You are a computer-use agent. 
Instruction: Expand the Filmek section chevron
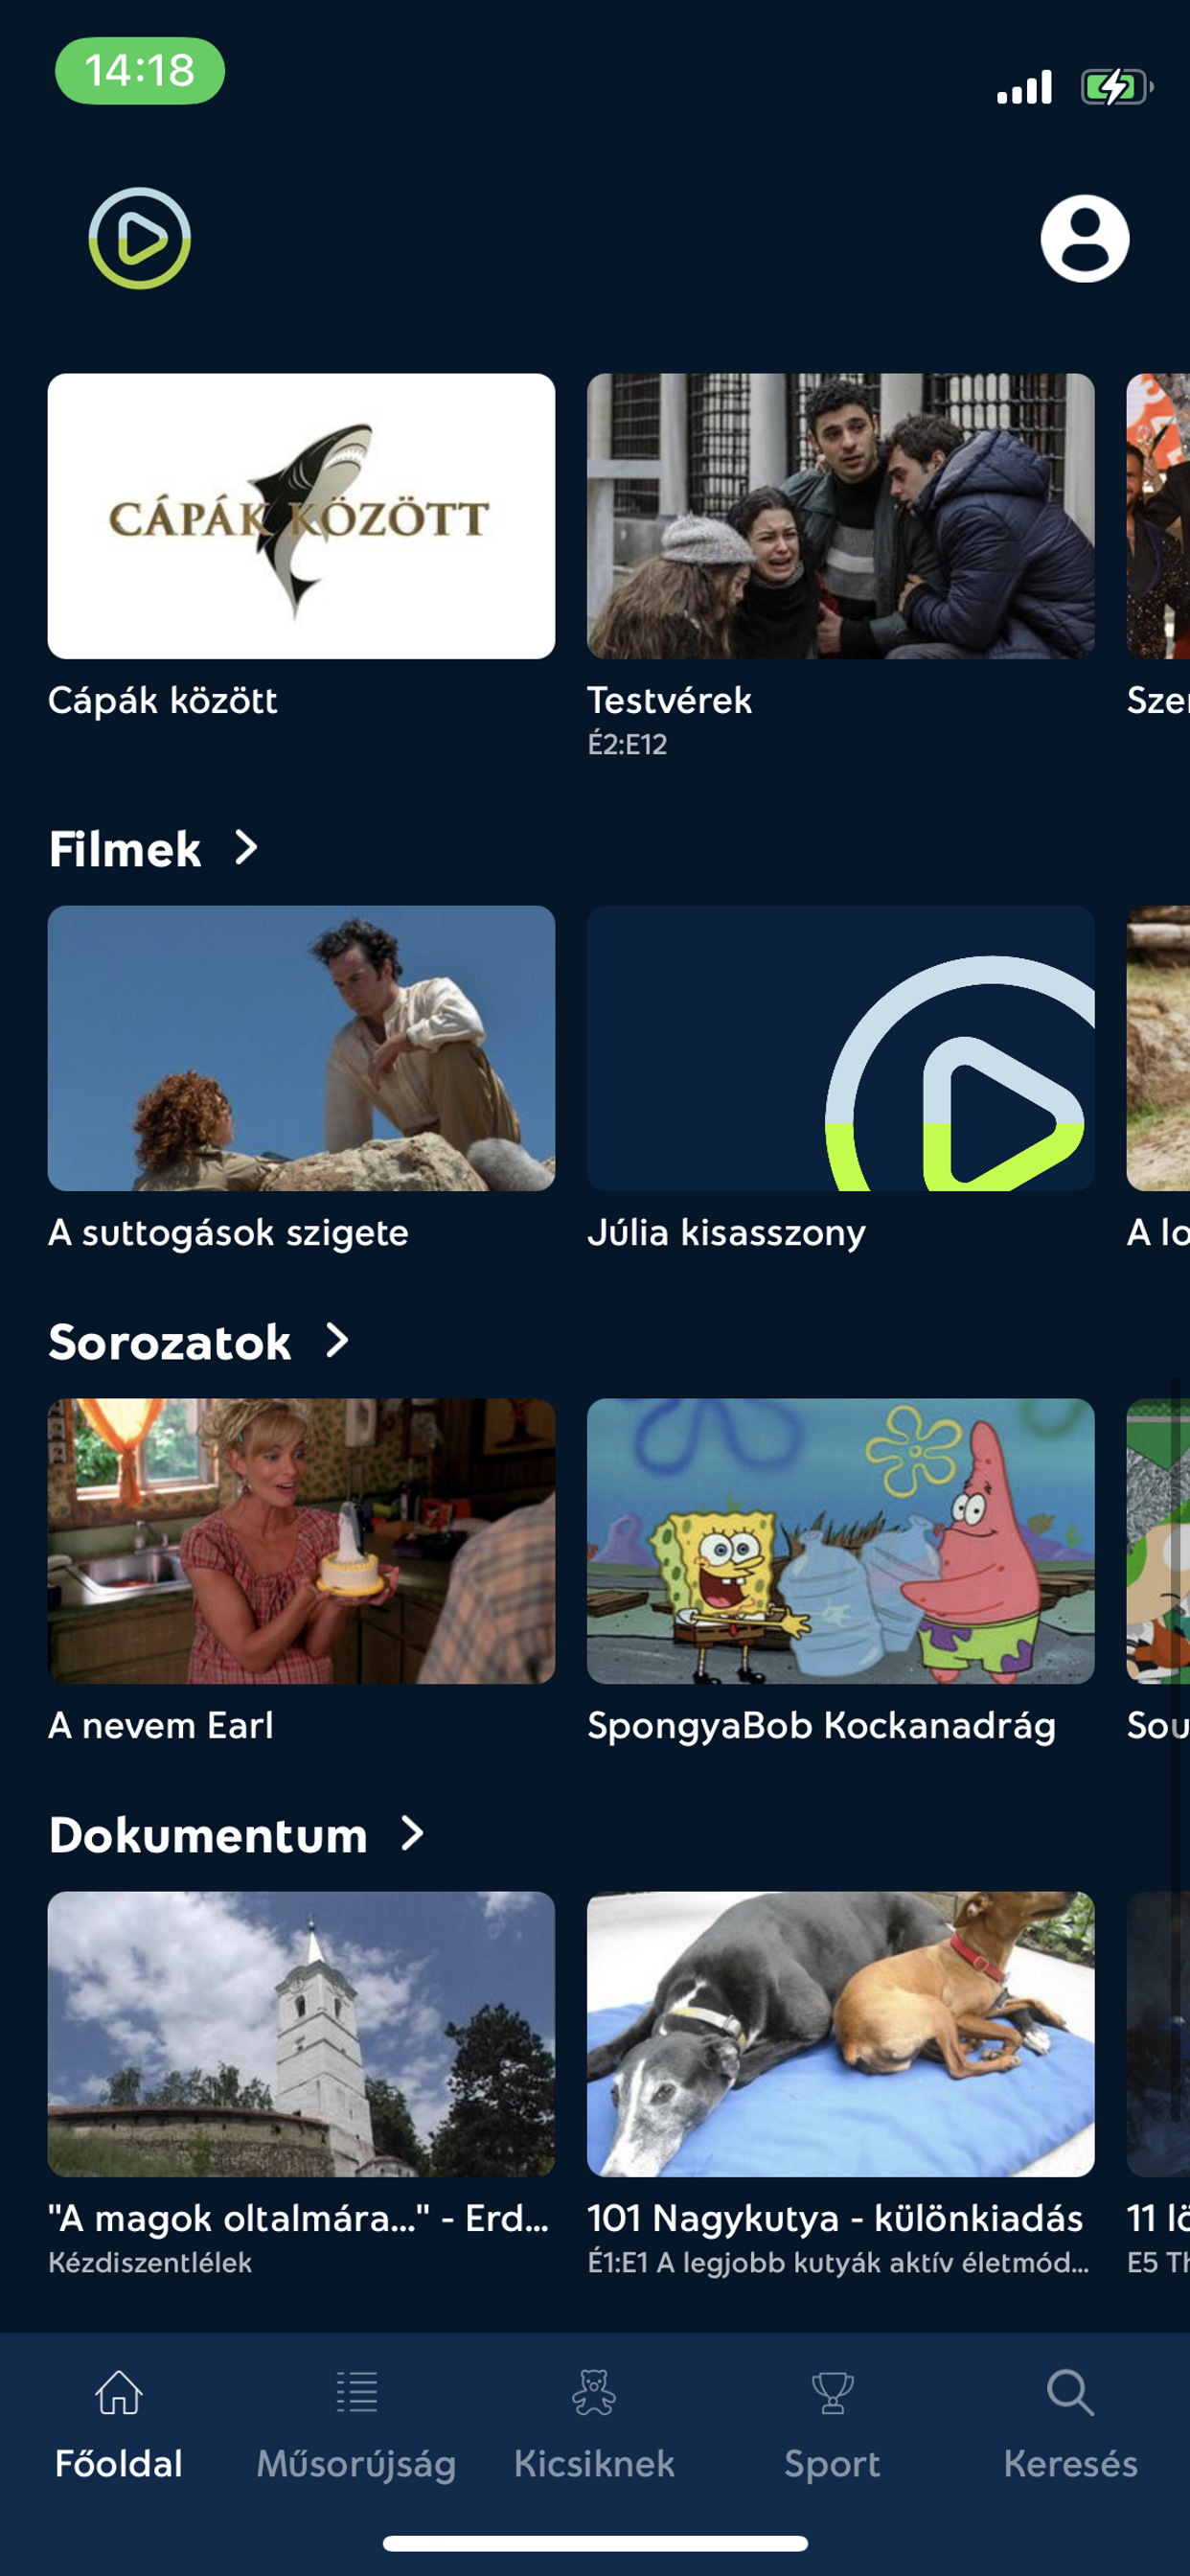coord(246,848)
